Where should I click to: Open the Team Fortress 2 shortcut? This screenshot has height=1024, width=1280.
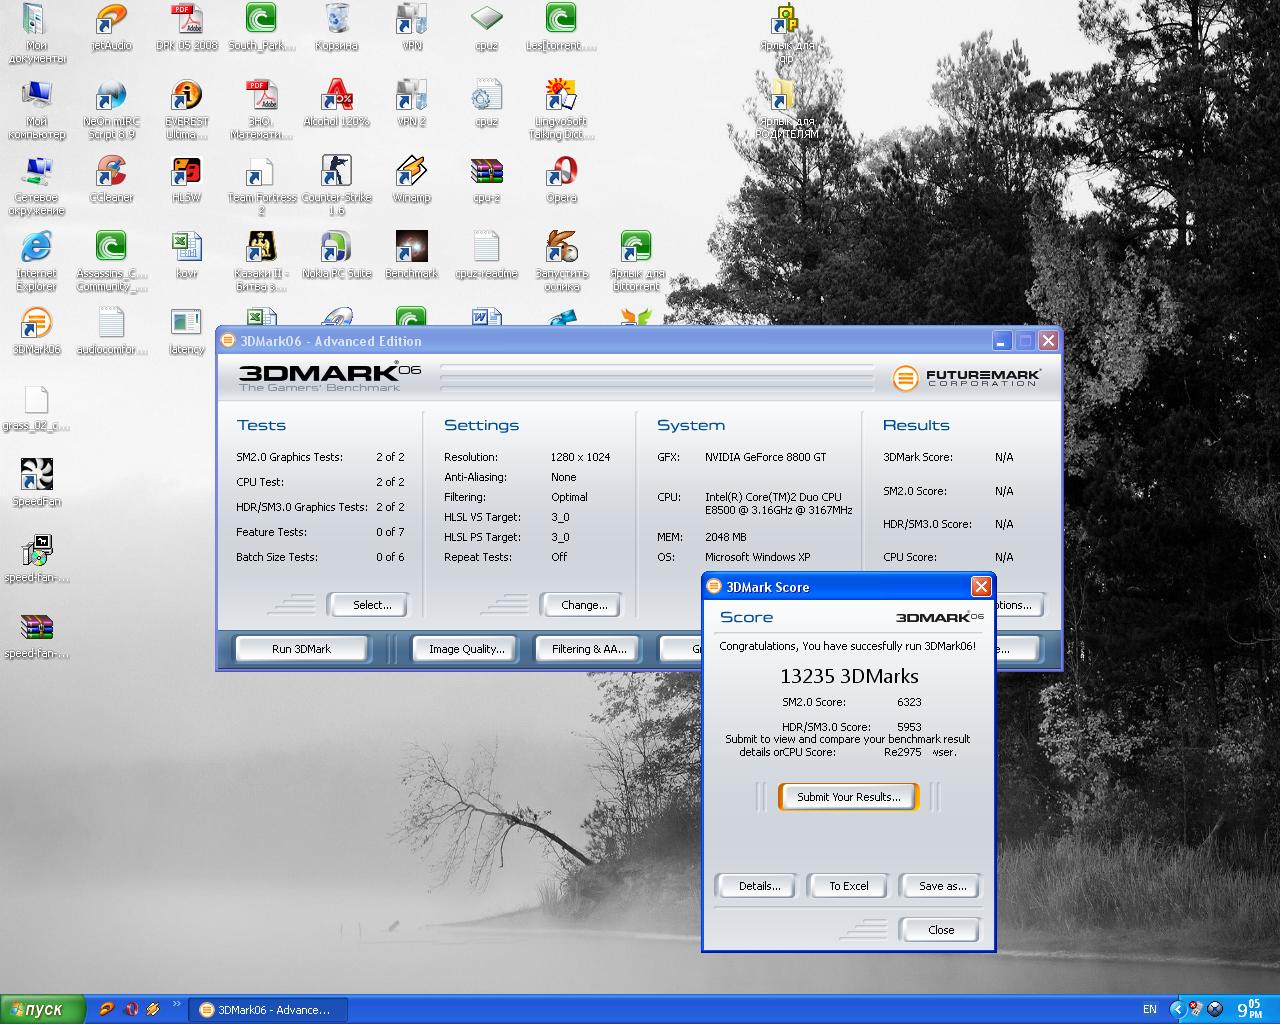(x=261, y=174)
